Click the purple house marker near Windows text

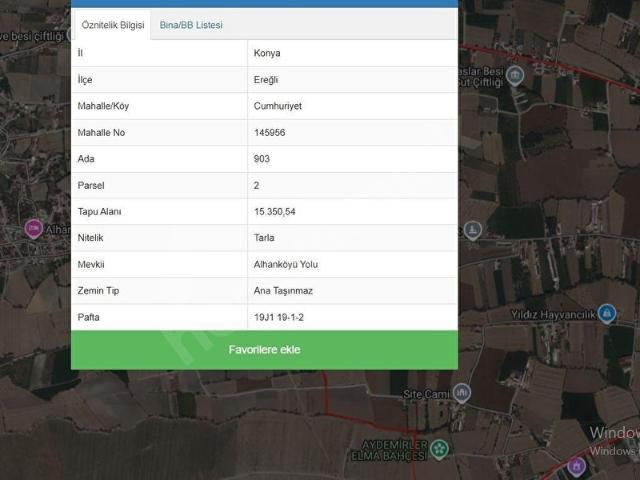[576, 467]
